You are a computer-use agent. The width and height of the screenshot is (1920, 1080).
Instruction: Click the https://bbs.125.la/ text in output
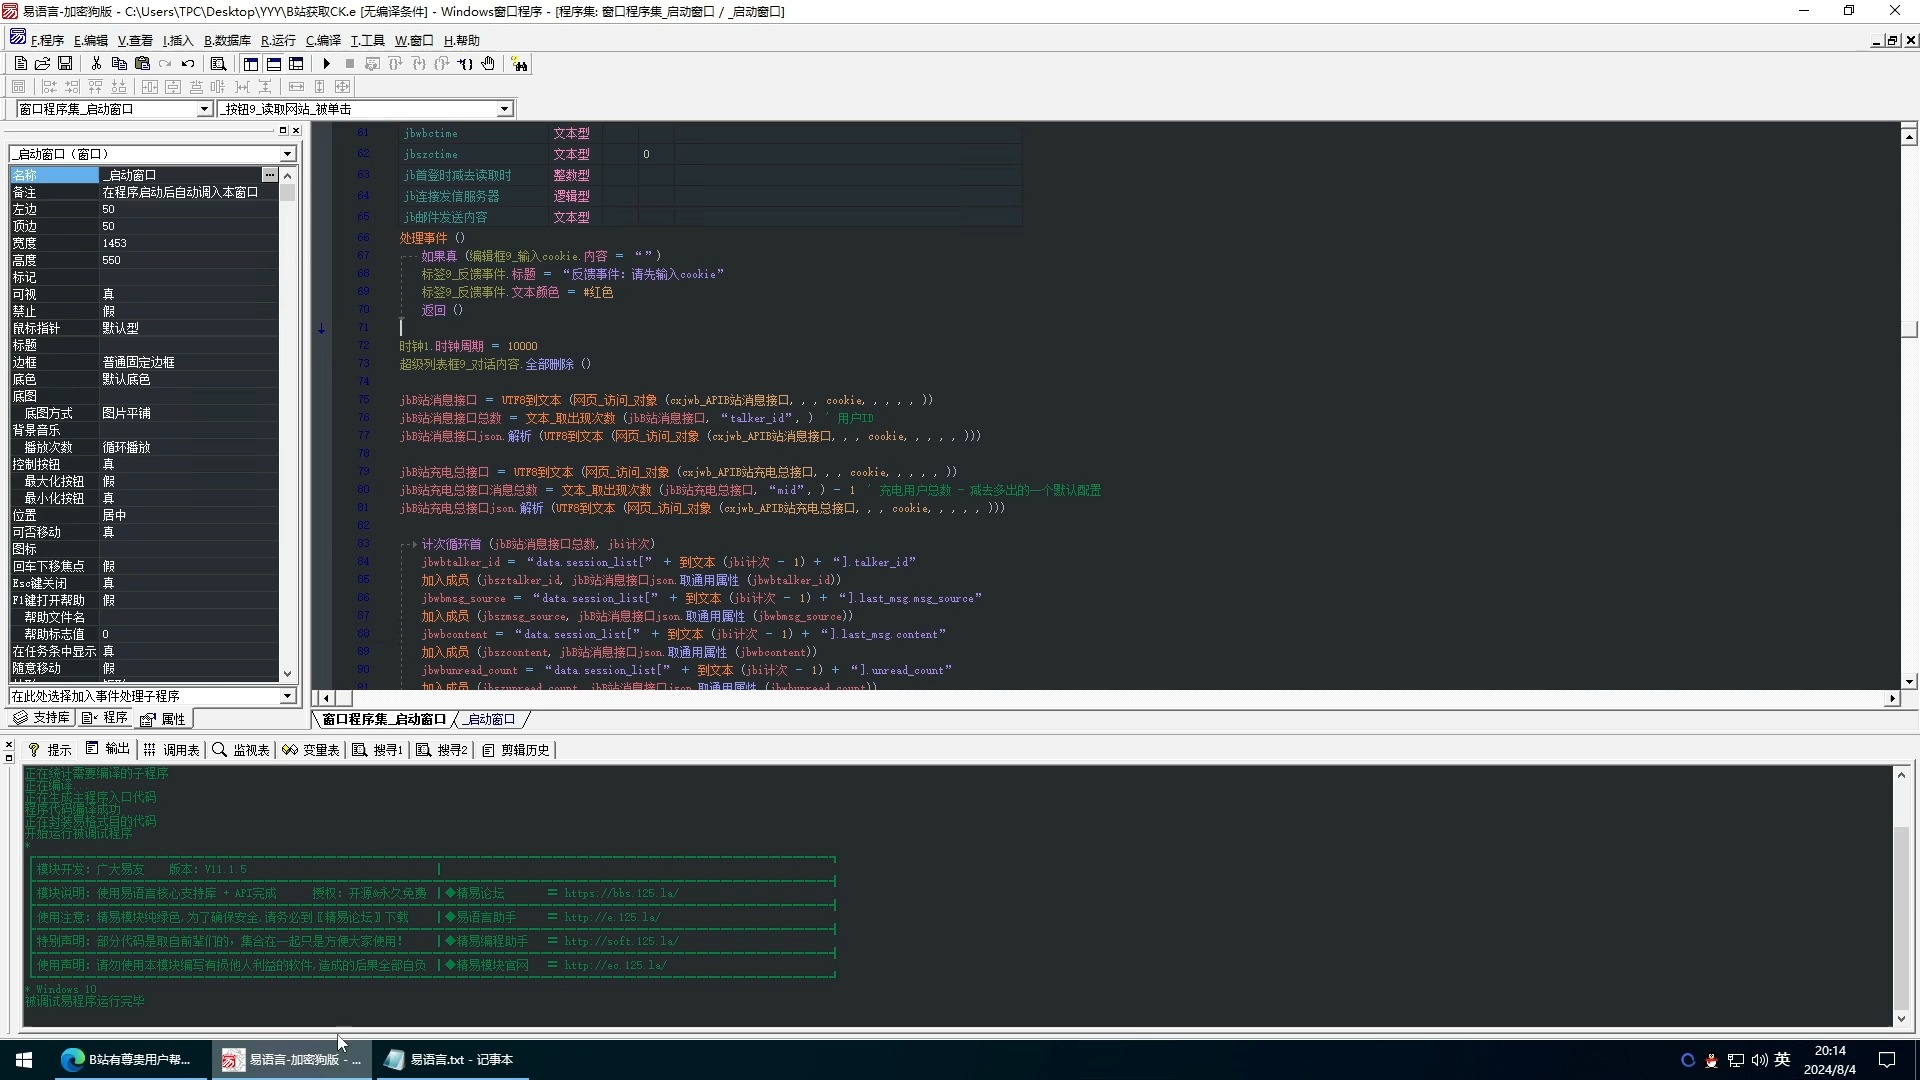coord(621,893)
